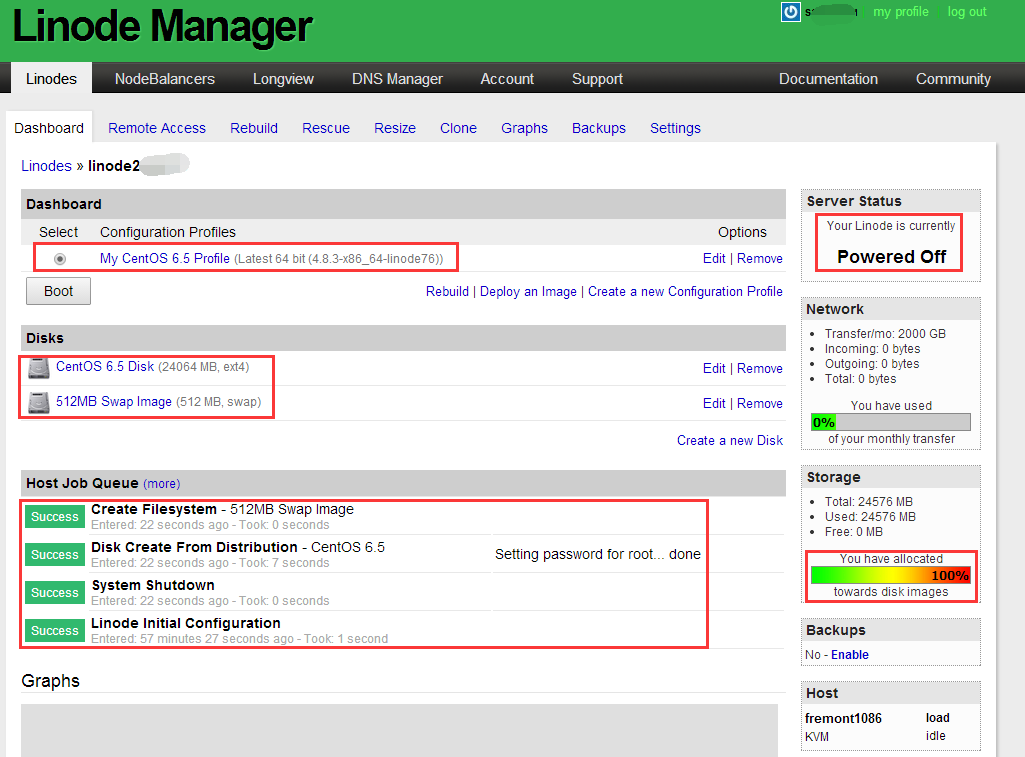Remove the CentOS 6.5 Disk
The height and width of the screenshot is (757, 1025).
760,368
